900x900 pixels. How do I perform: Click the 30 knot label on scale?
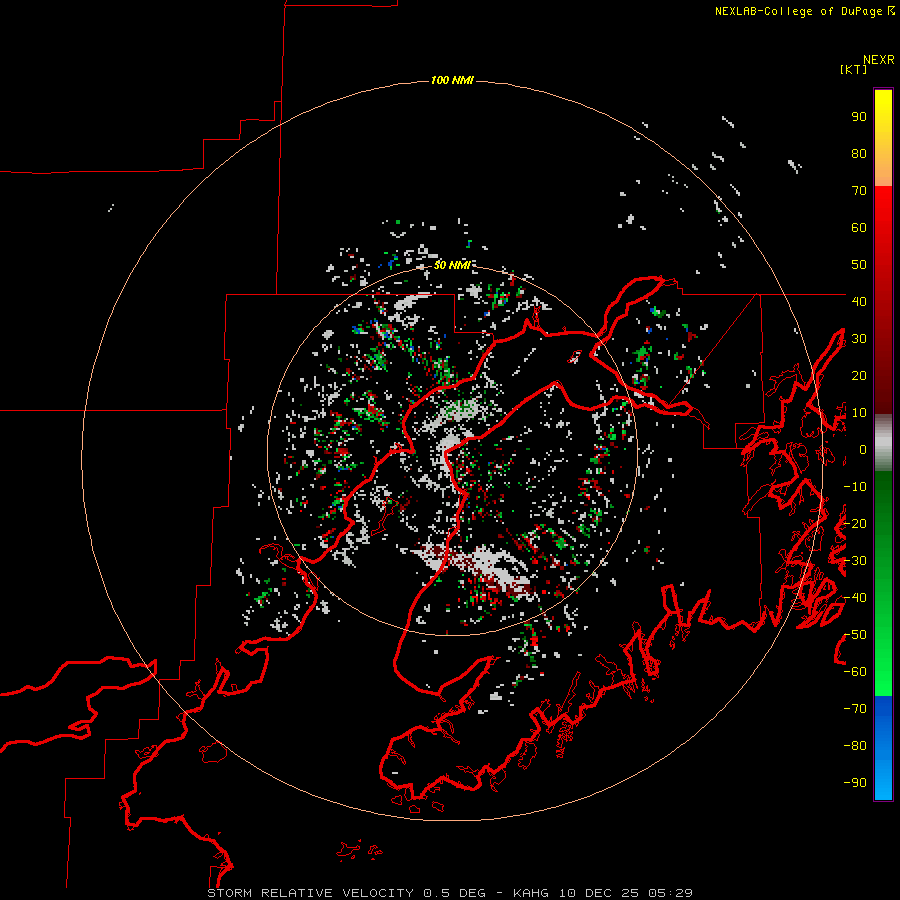click(859, 339)
